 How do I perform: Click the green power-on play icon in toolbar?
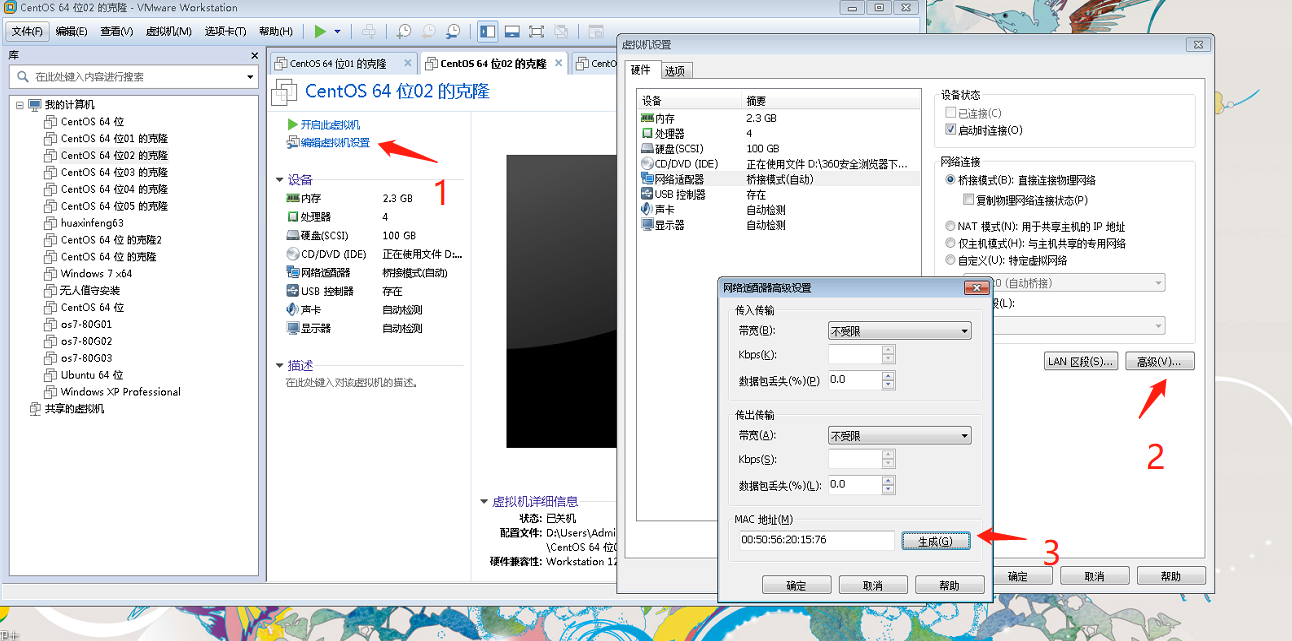pyautogui.click(x=320, y=31)
